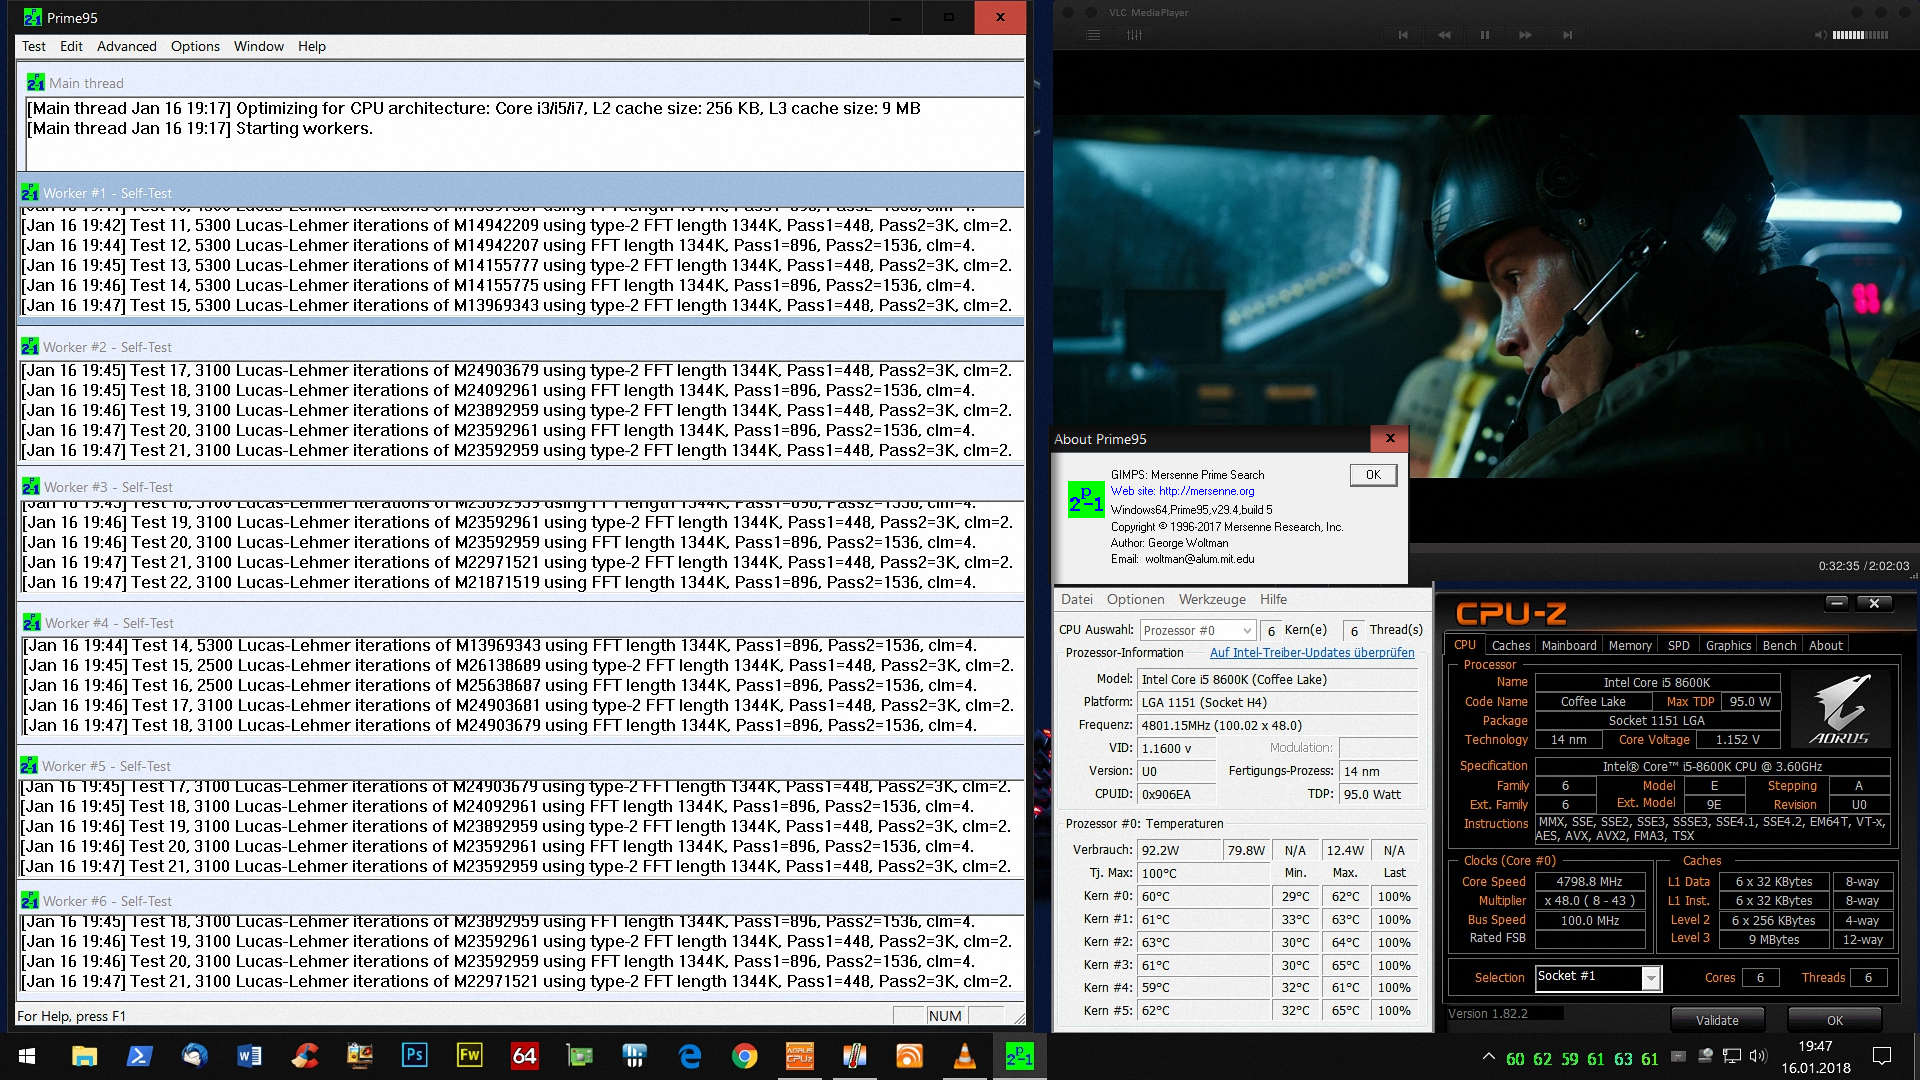Click the VLC next track button
1920x1080 pixels.
pos(1567,35)
